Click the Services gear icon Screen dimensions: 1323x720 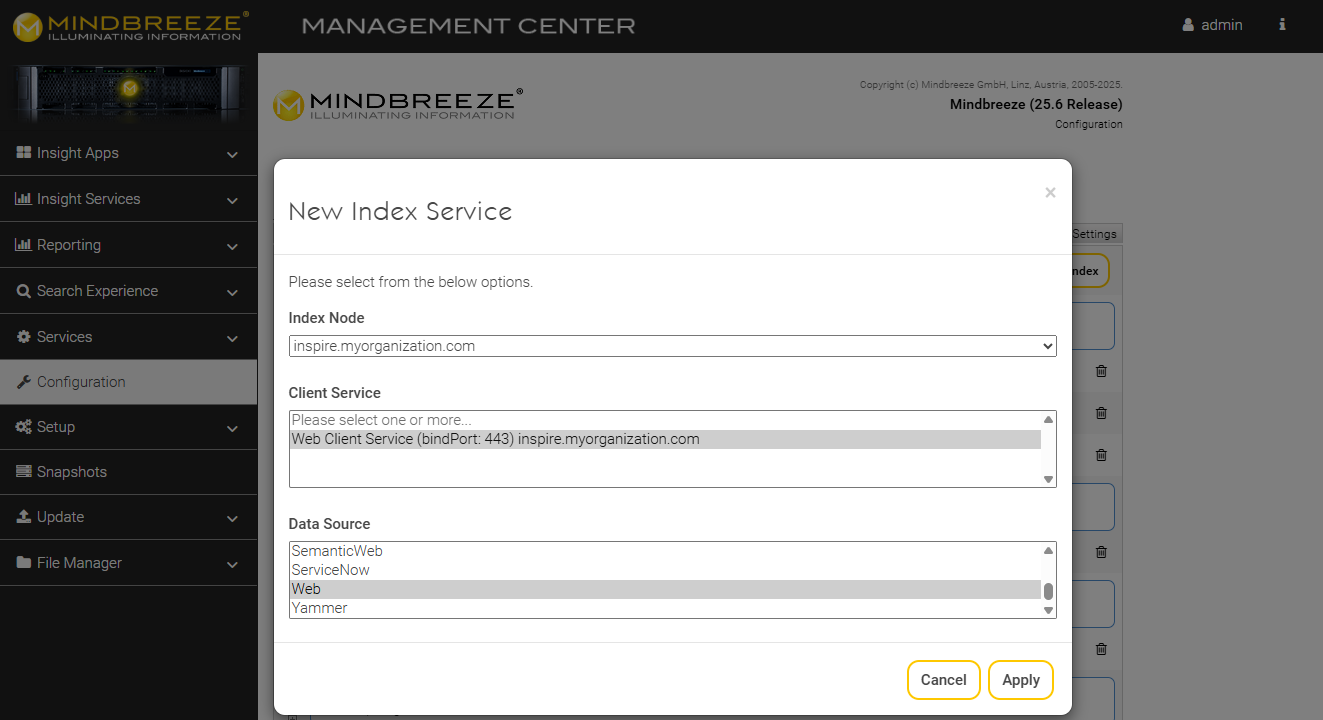coord(24,337)
